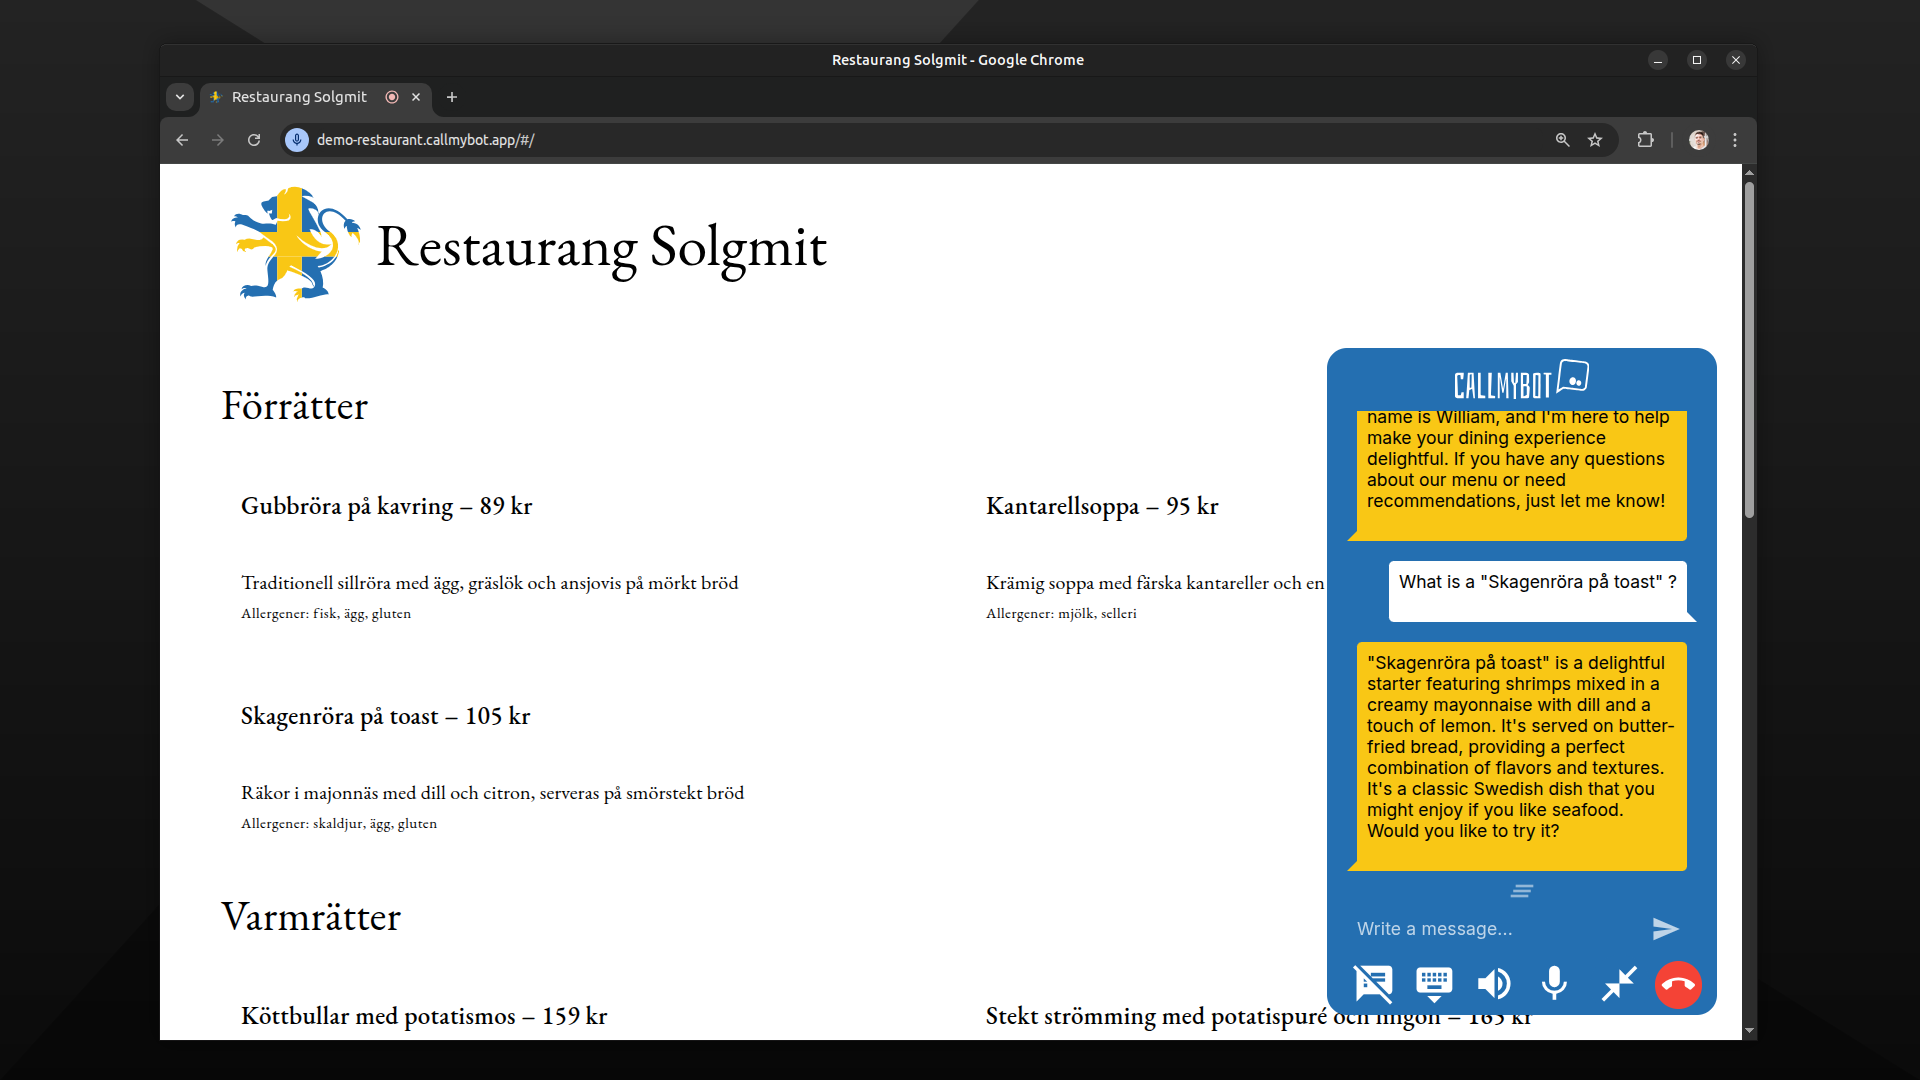The height and width of the screenshot is (1080, 1920).
Task: End the call with red hang-up button
Action: 1678,985
